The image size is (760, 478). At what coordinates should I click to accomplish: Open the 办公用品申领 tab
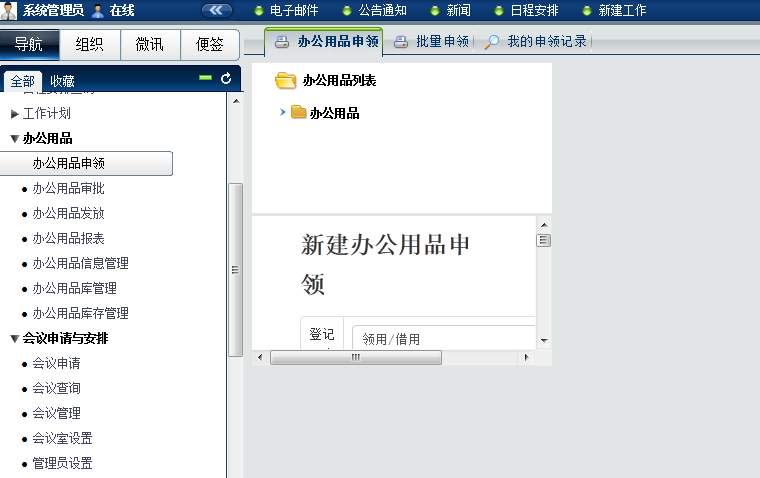tap(324, 42)
